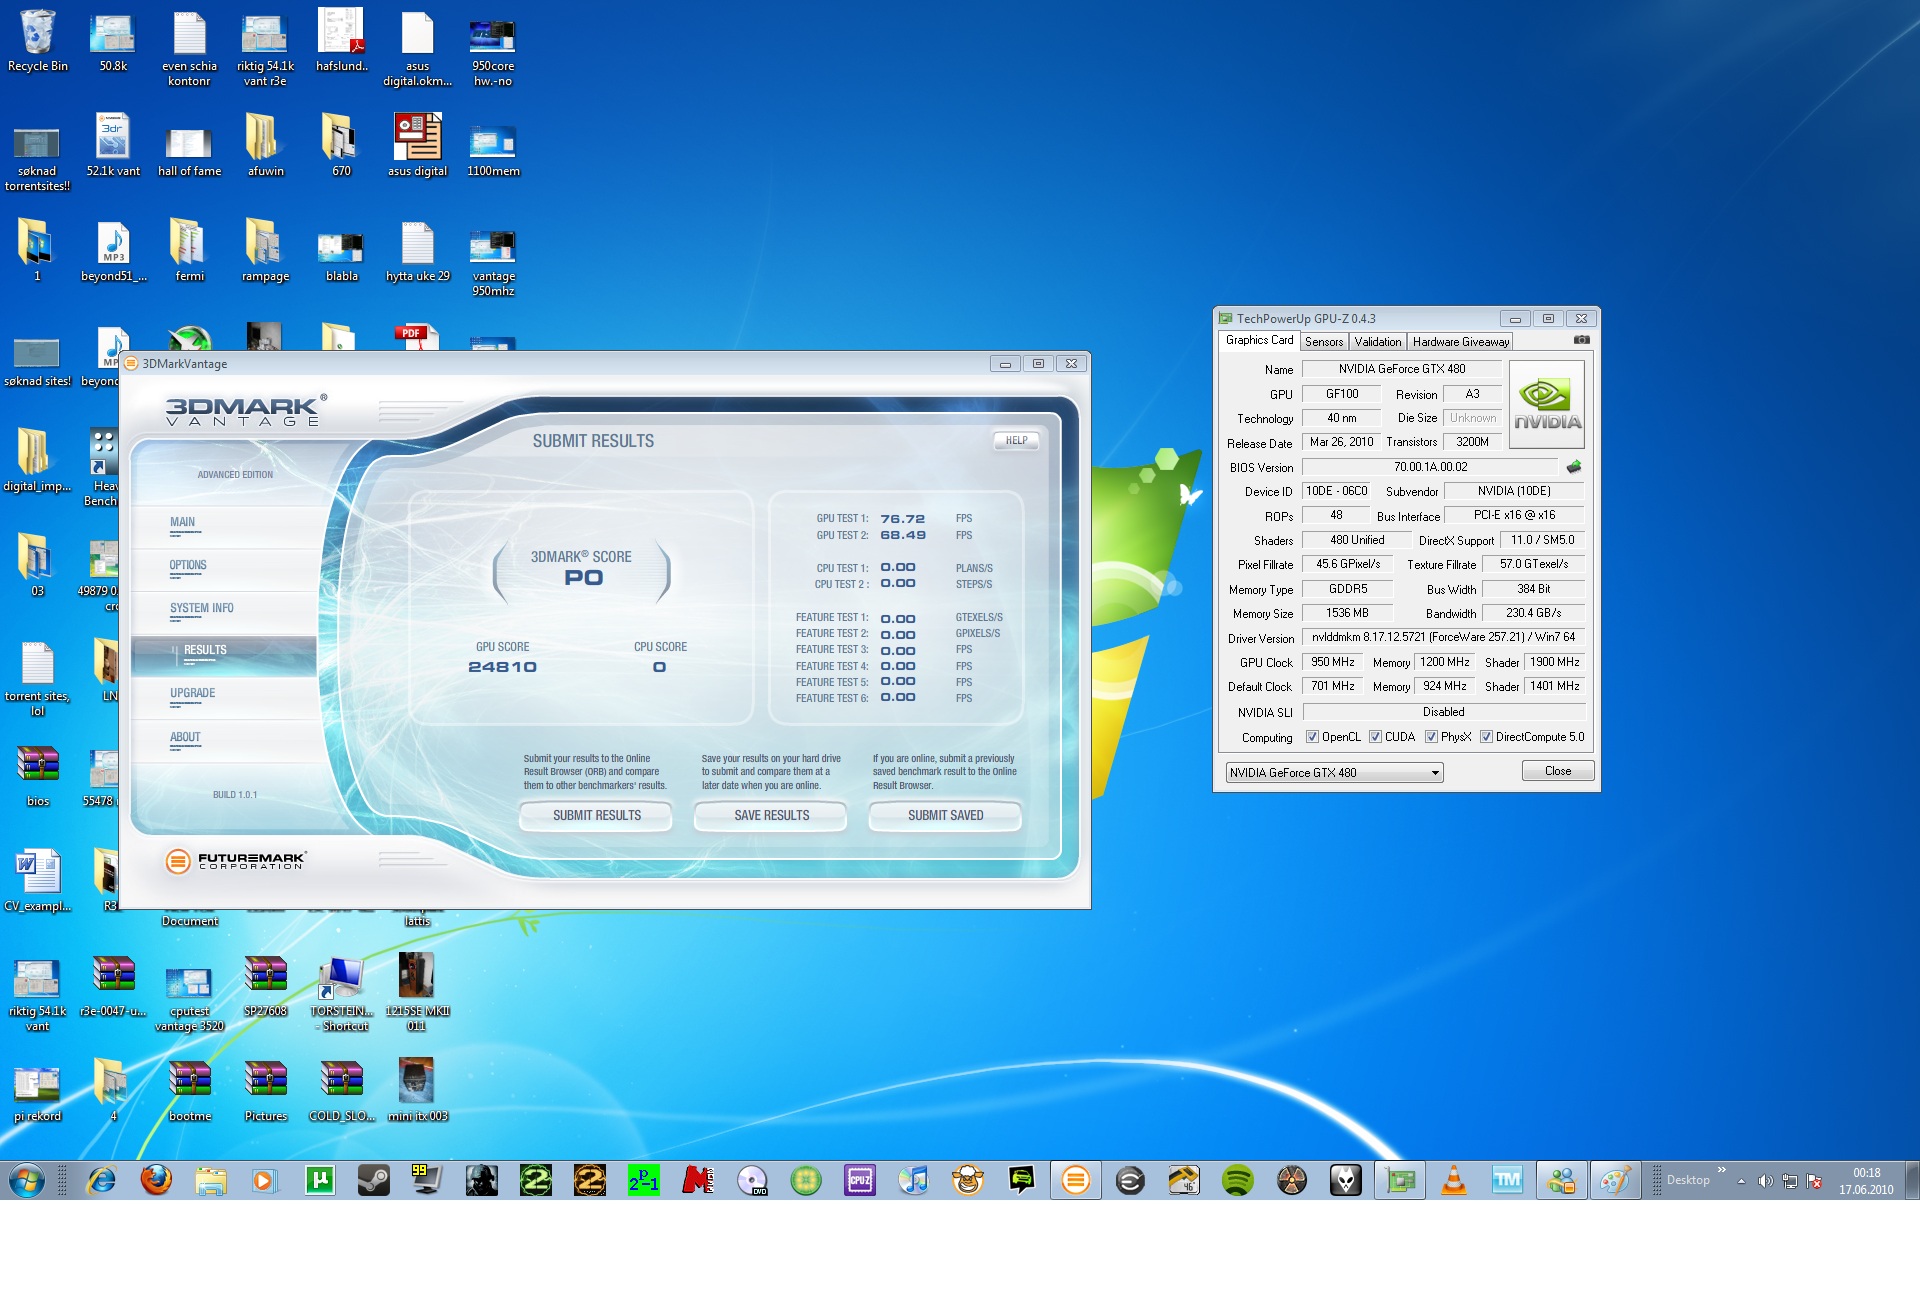Click the GPU-Z screenshot camera icon
Screen dimensions: 1920x1296
click(1581, 341)
